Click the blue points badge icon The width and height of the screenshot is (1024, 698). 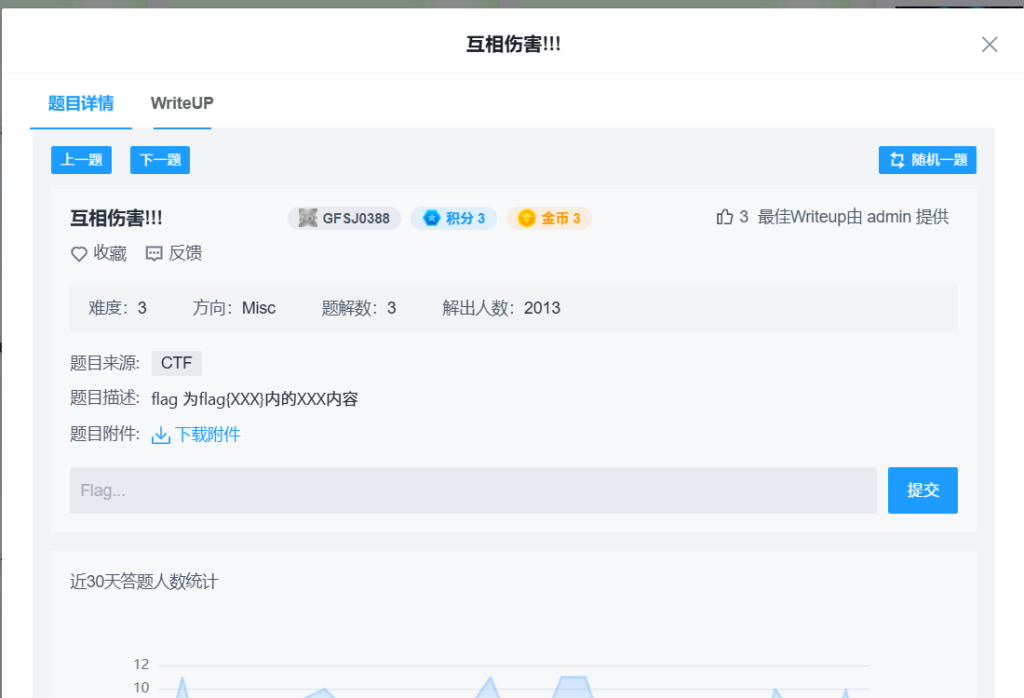pos(432,218)
